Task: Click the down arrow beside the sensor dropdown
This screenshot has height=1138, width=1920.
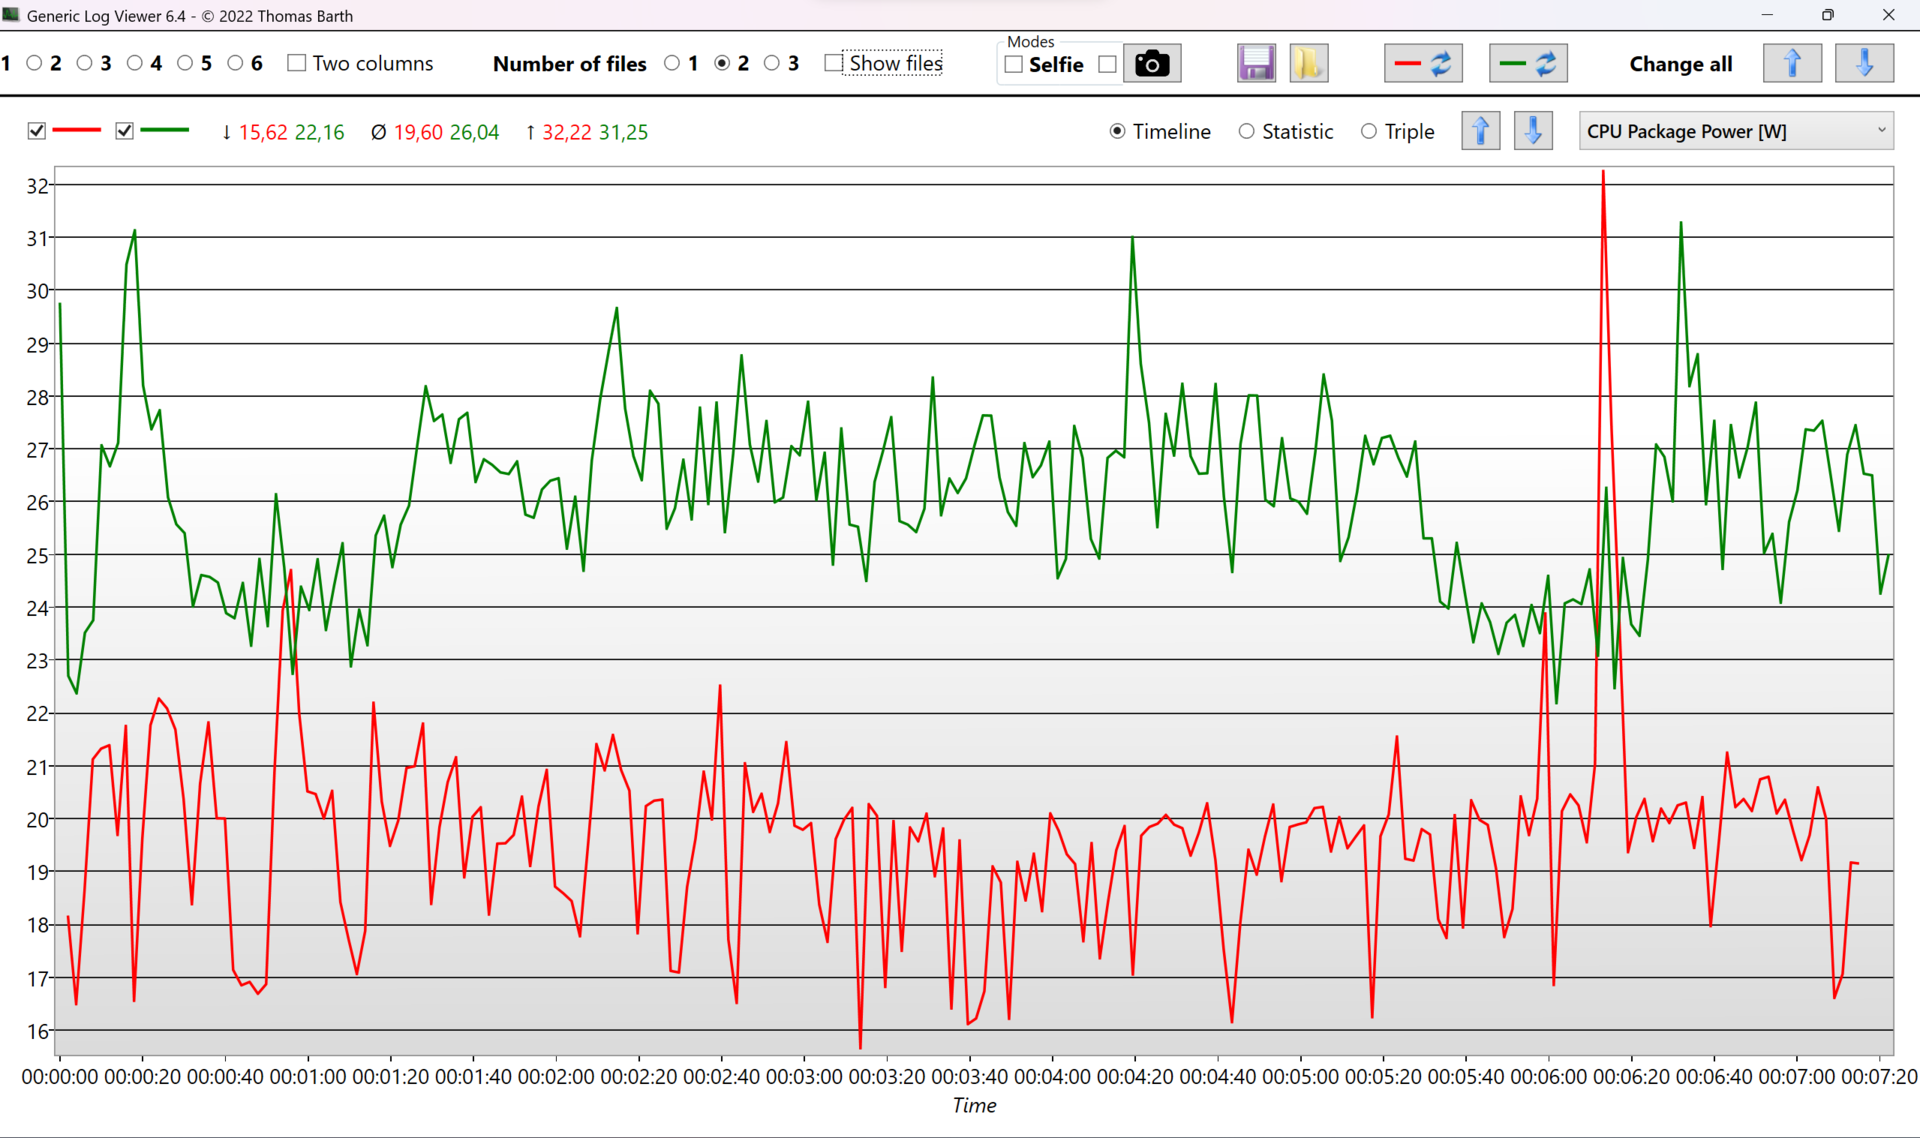Action: 1533,131
